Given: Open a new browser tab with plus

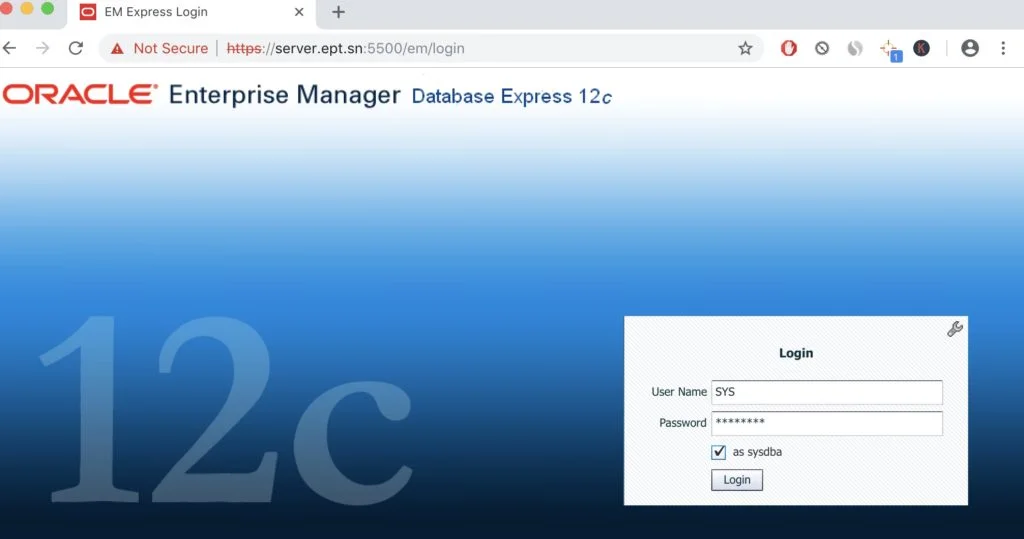Looking at the screenshot, I should click(338, 12).
